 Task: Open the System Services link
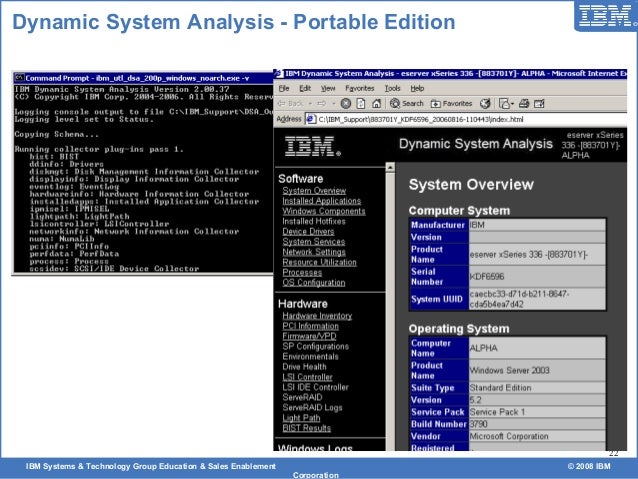tap(314, 241)
